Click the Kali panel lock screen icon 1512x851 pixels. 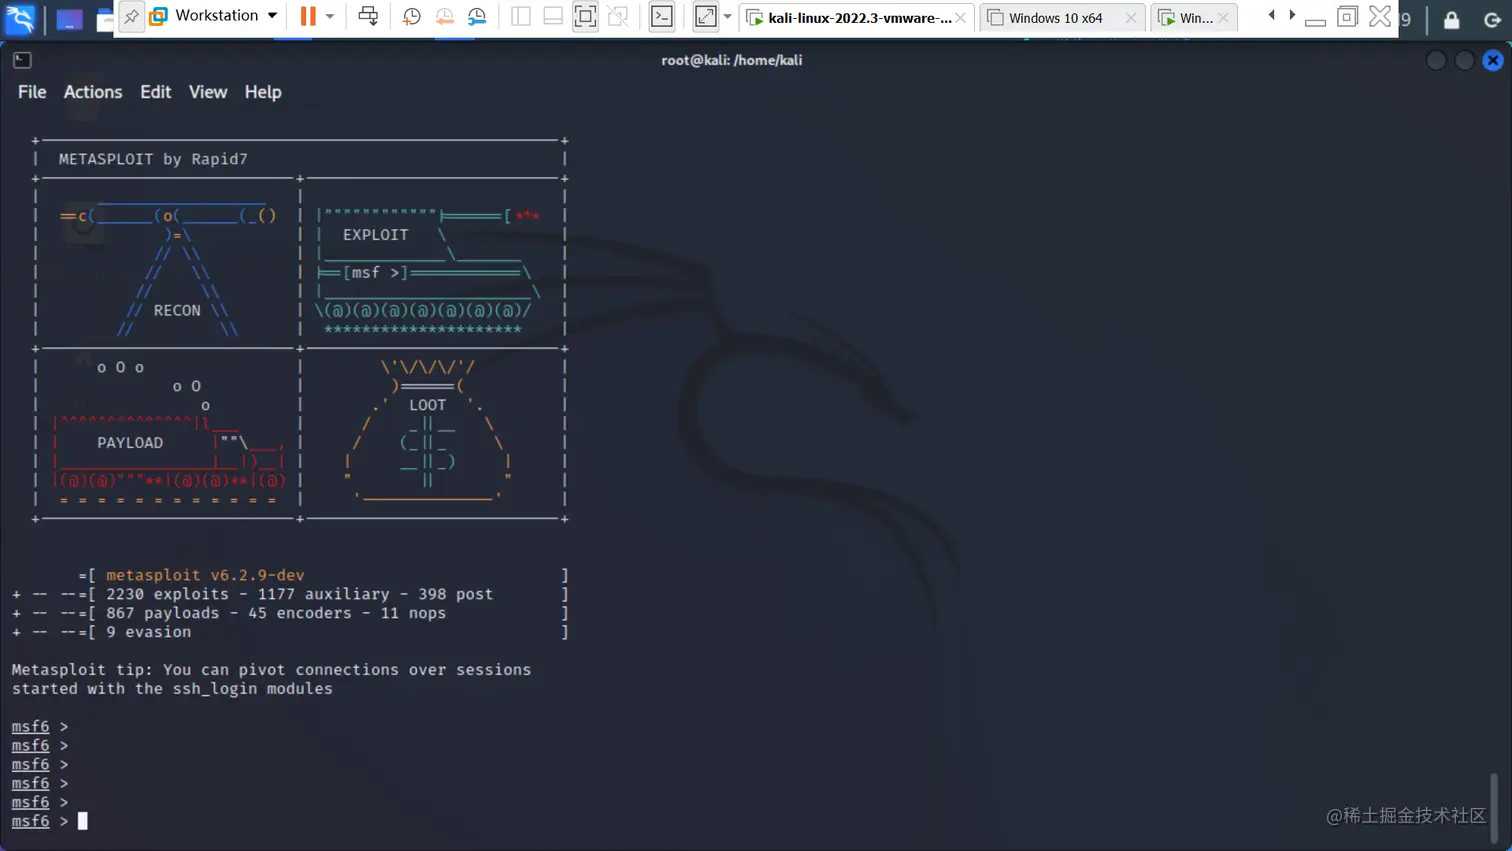coord(1451,19)
